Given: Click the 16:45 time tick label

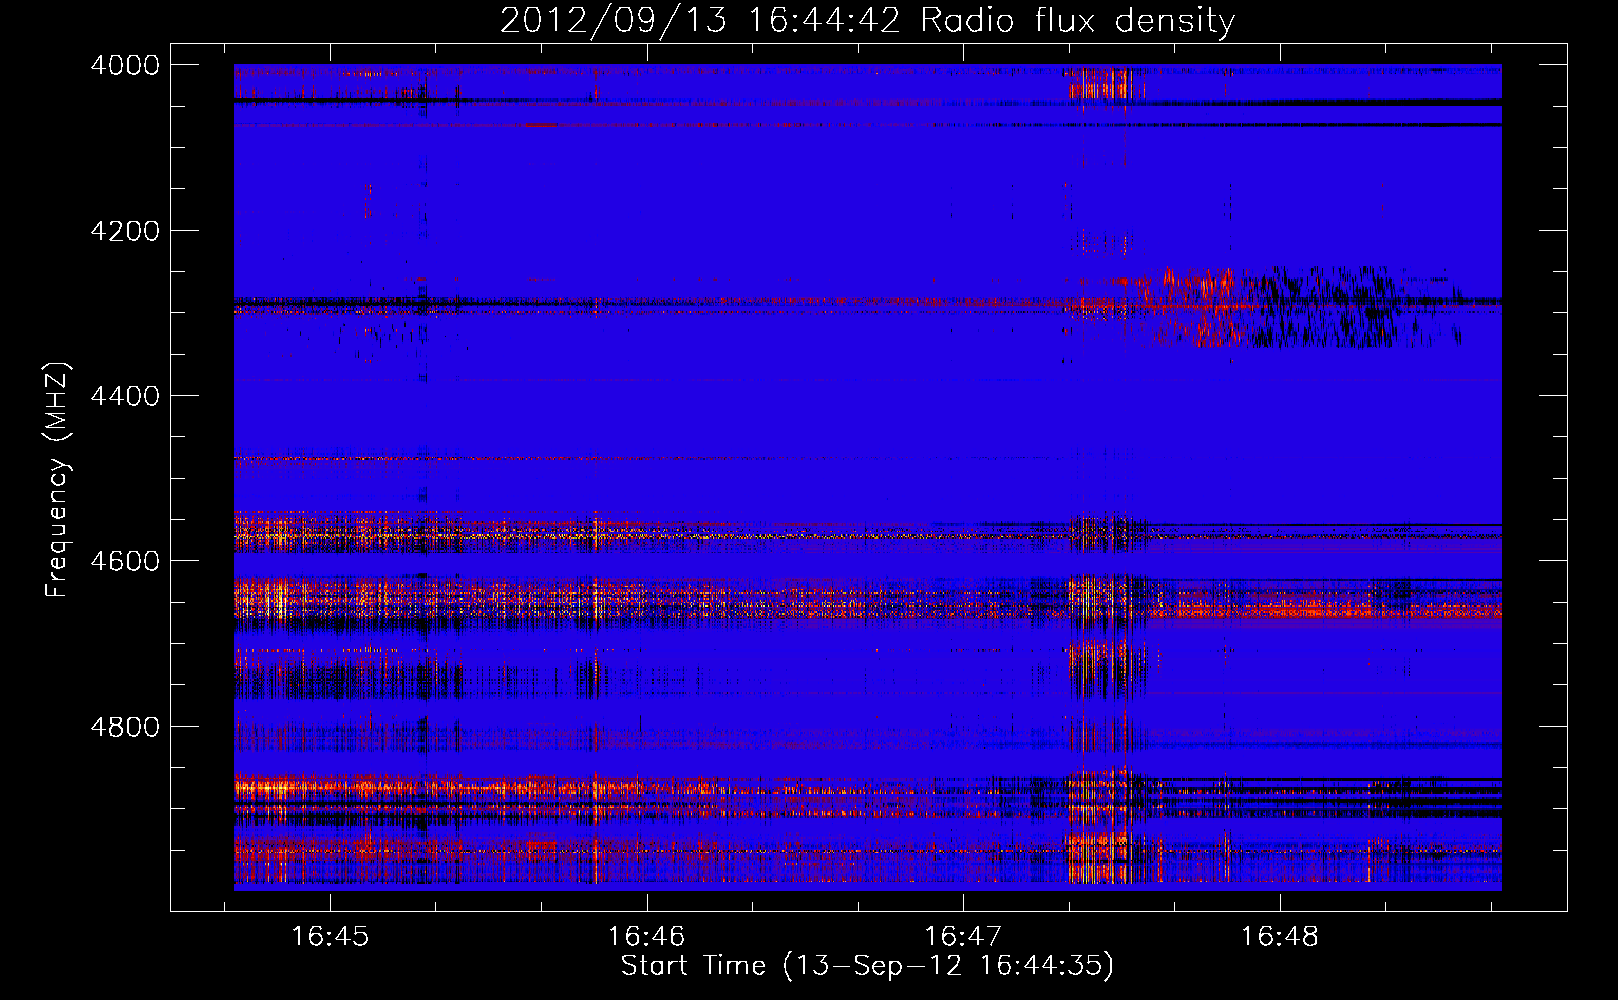Looking at the screenshot, I should 330,937.
